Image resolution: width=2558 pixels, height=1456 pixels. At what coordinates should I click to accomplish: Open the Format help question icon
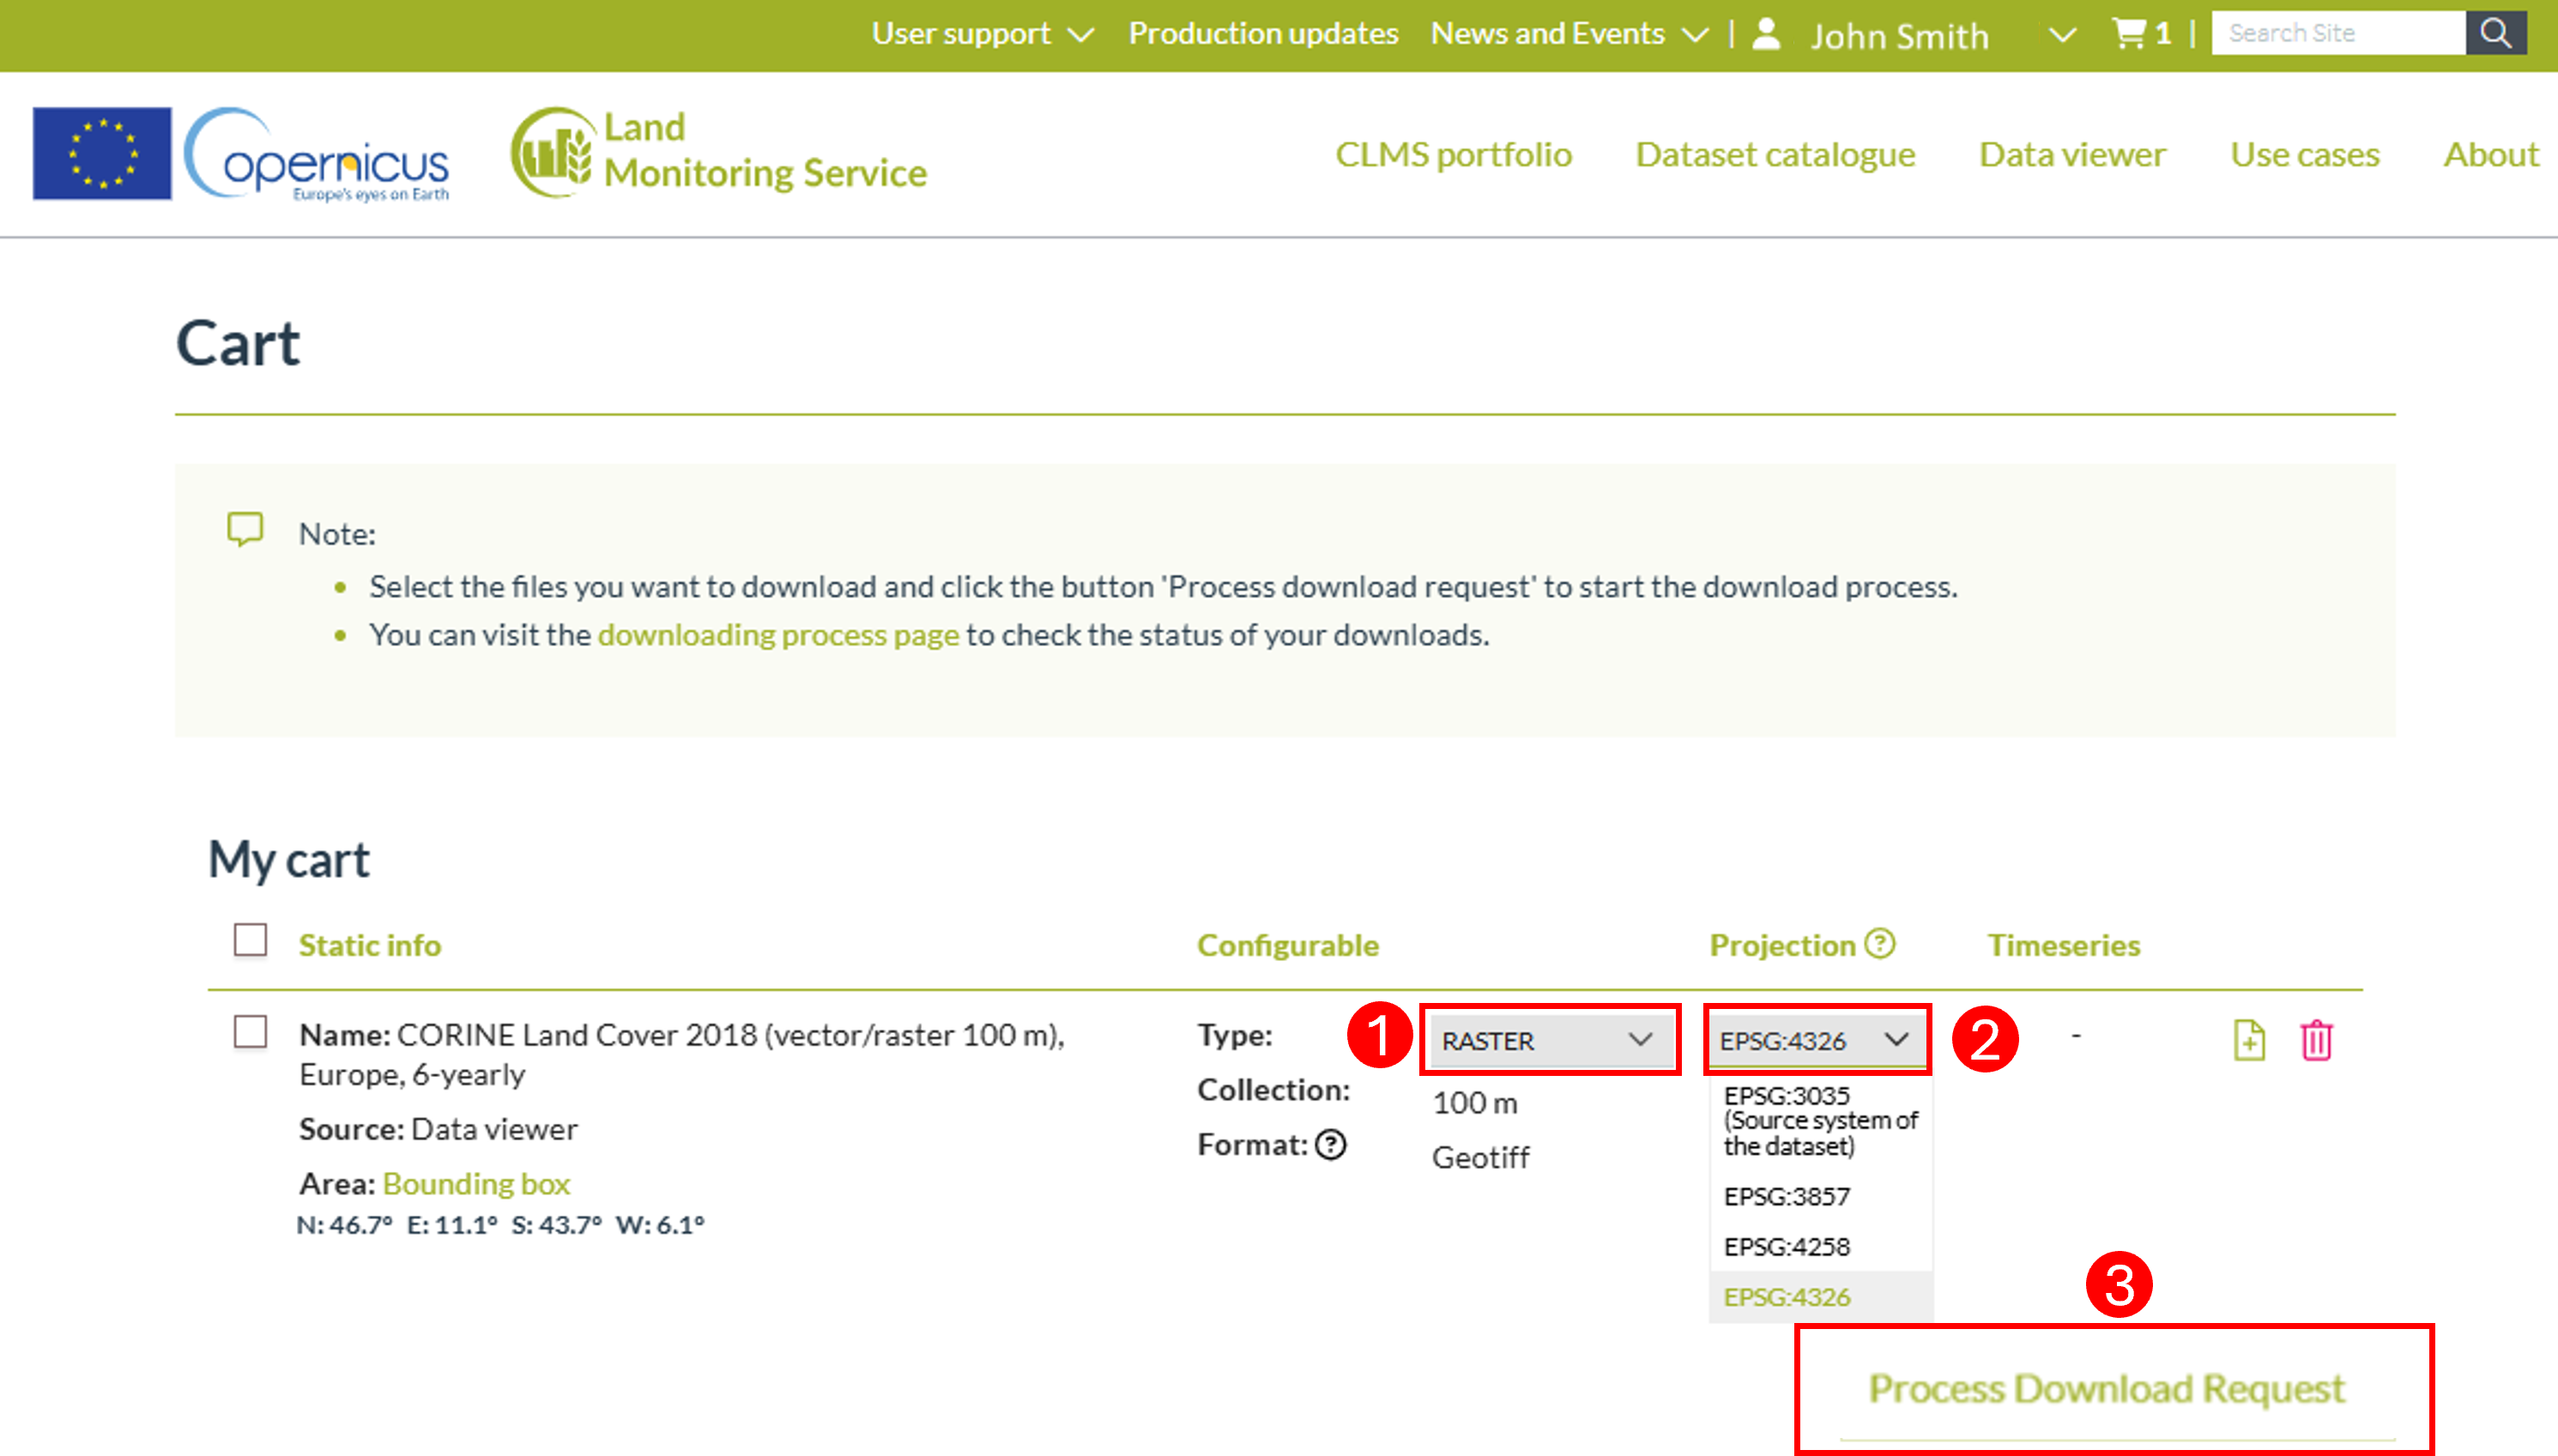[1331, 1144]
